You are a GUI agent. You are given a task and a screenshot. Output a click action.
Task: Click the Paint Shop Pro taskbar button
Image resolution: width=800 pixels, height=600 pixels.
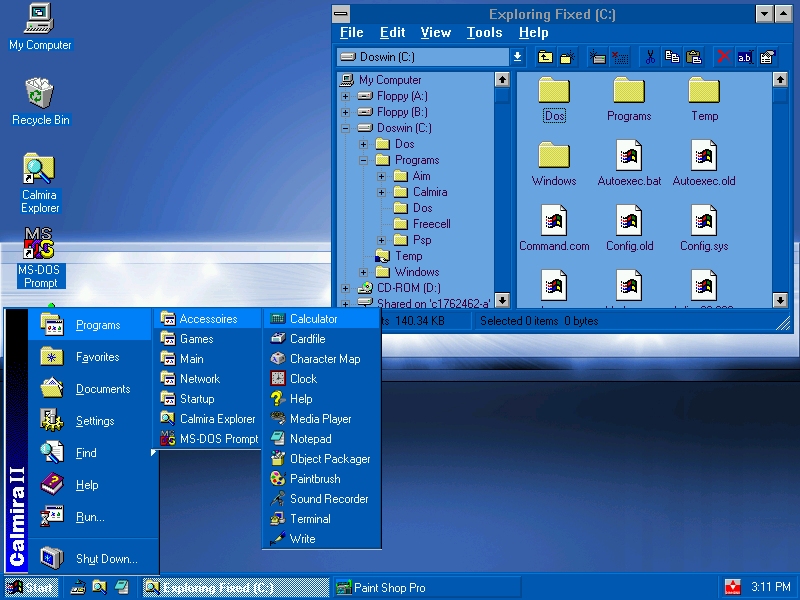[x=425, y=587]
